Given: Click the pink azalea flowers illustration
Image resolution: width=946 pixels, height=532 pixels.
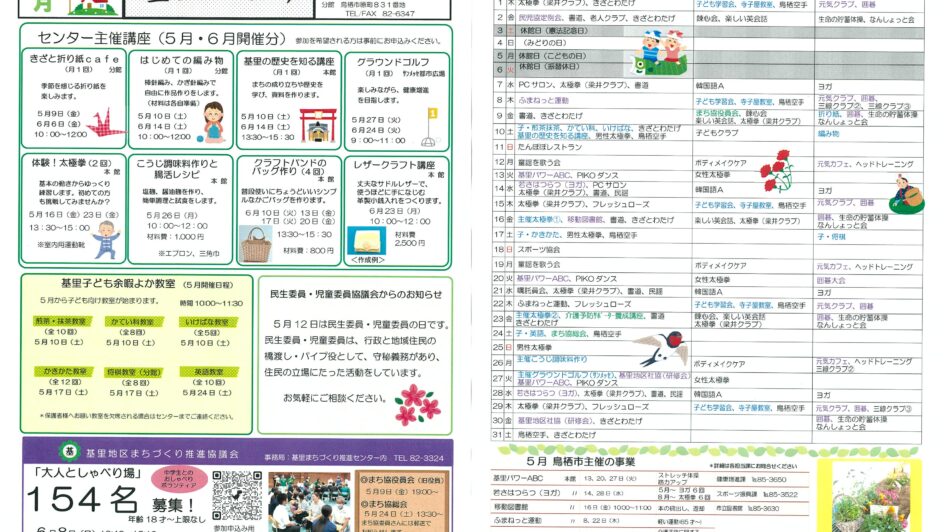Looking at the screenshot, I should (x=417, y=404).
